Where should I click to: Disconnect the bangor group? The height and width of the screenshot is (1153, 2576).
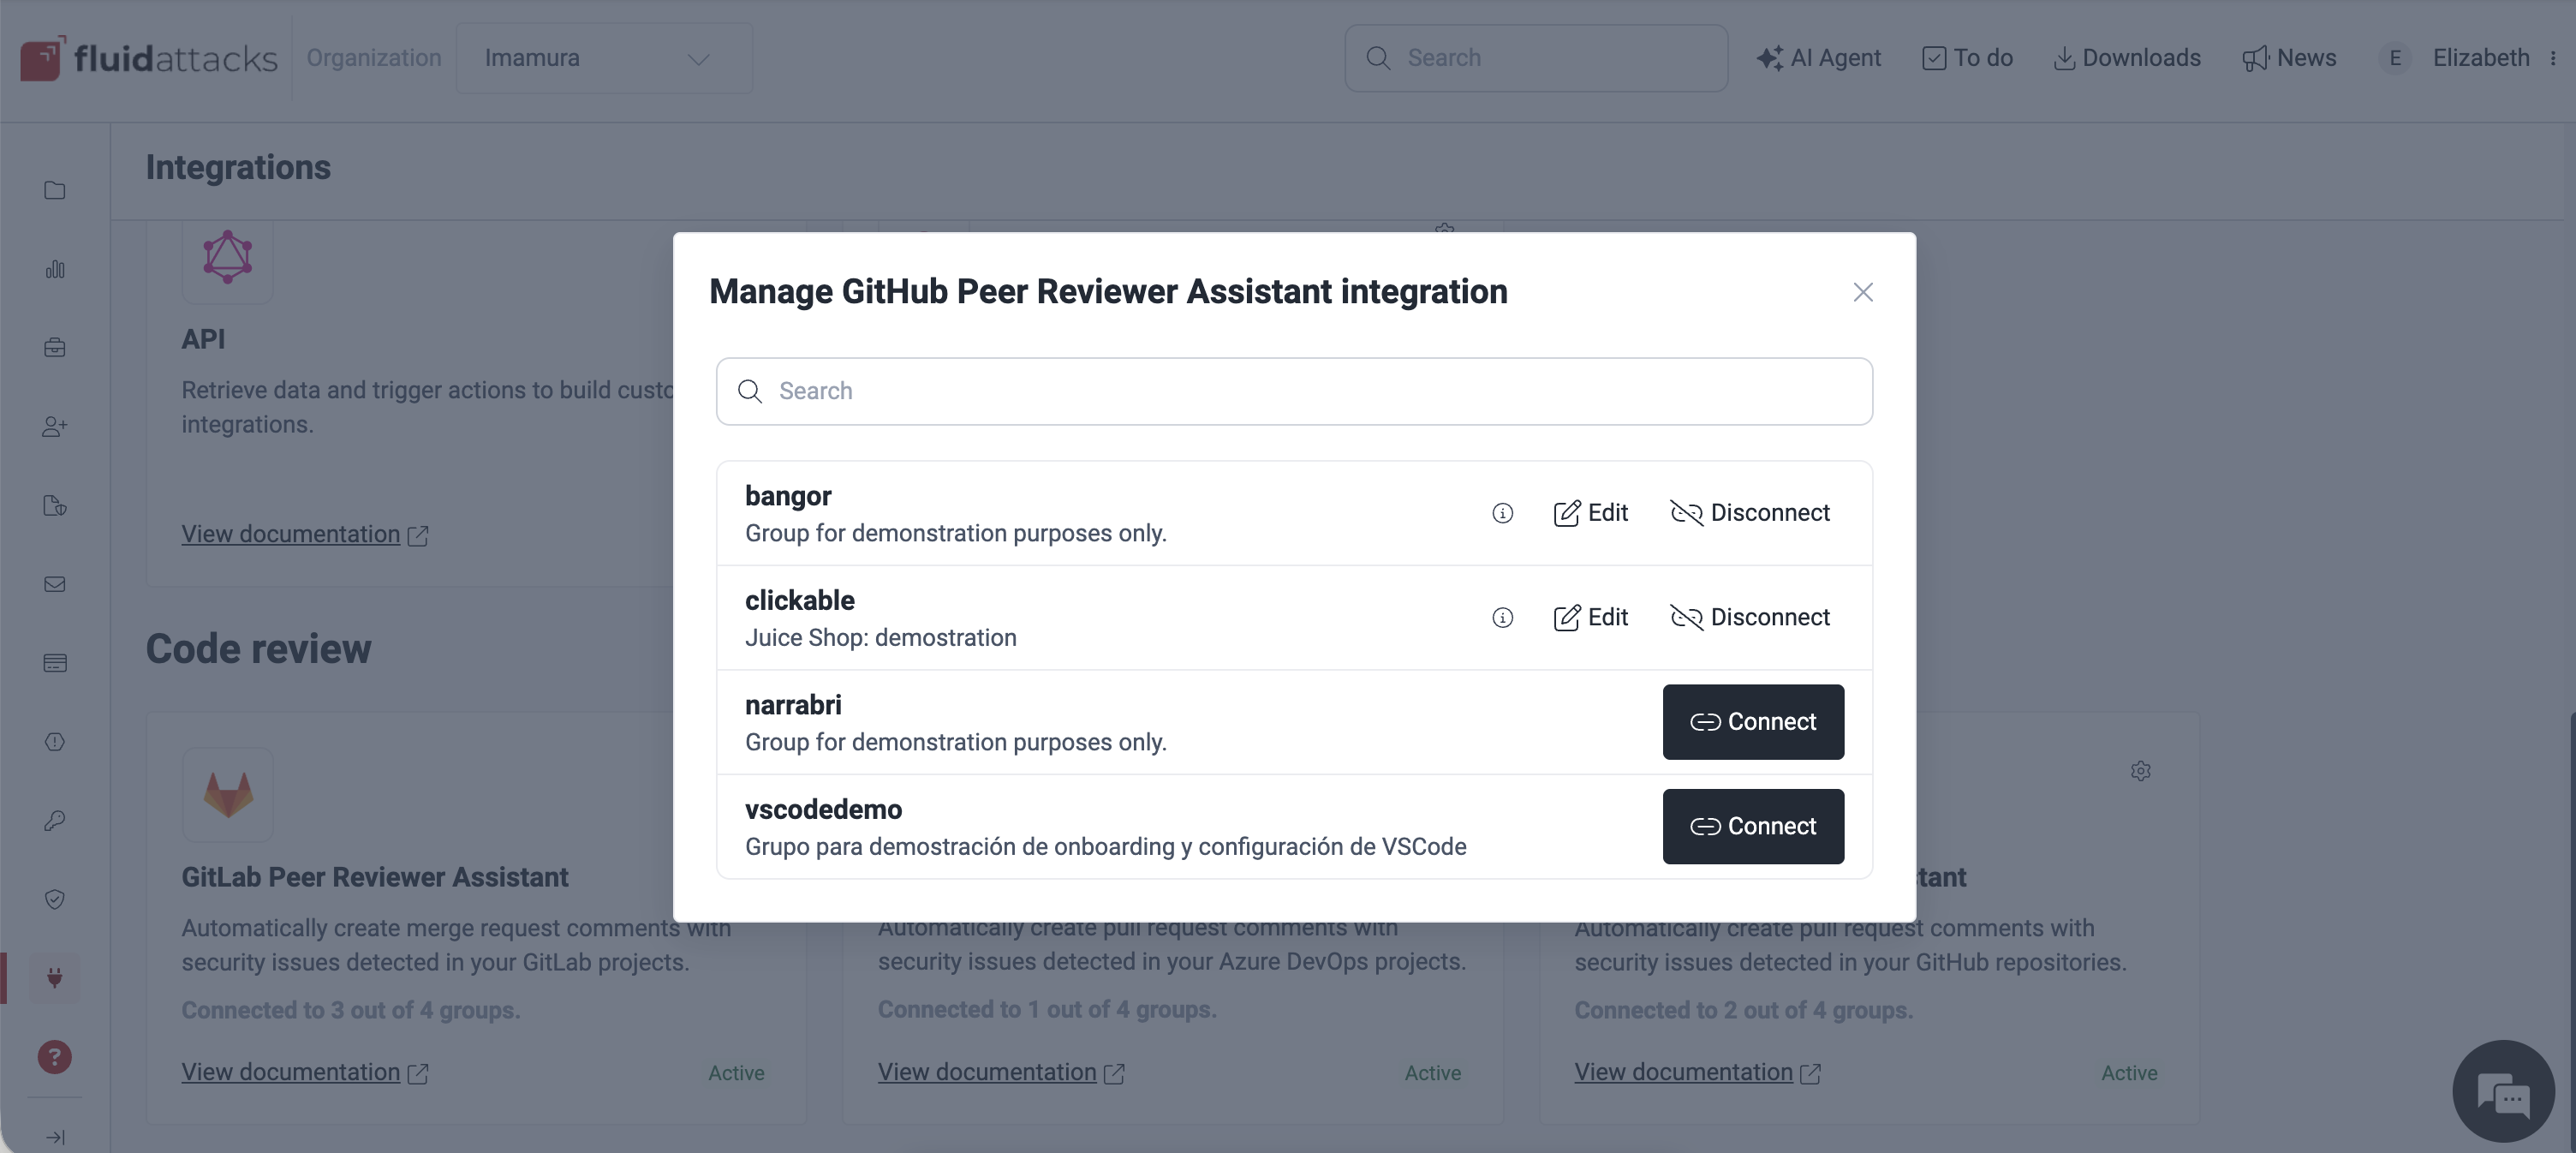click(1750, 513)
